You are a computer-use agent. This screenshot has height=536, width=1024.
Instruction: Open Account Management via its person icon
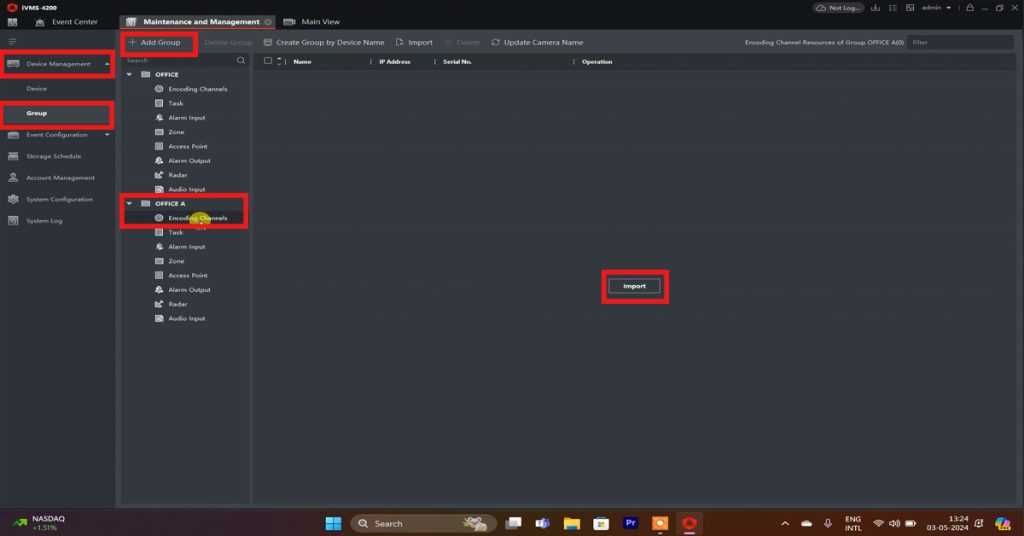[14, 178]
